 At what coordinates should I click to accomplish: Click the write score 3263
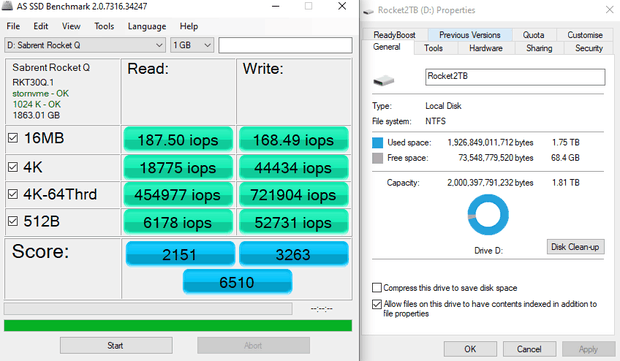click(293, 253)
